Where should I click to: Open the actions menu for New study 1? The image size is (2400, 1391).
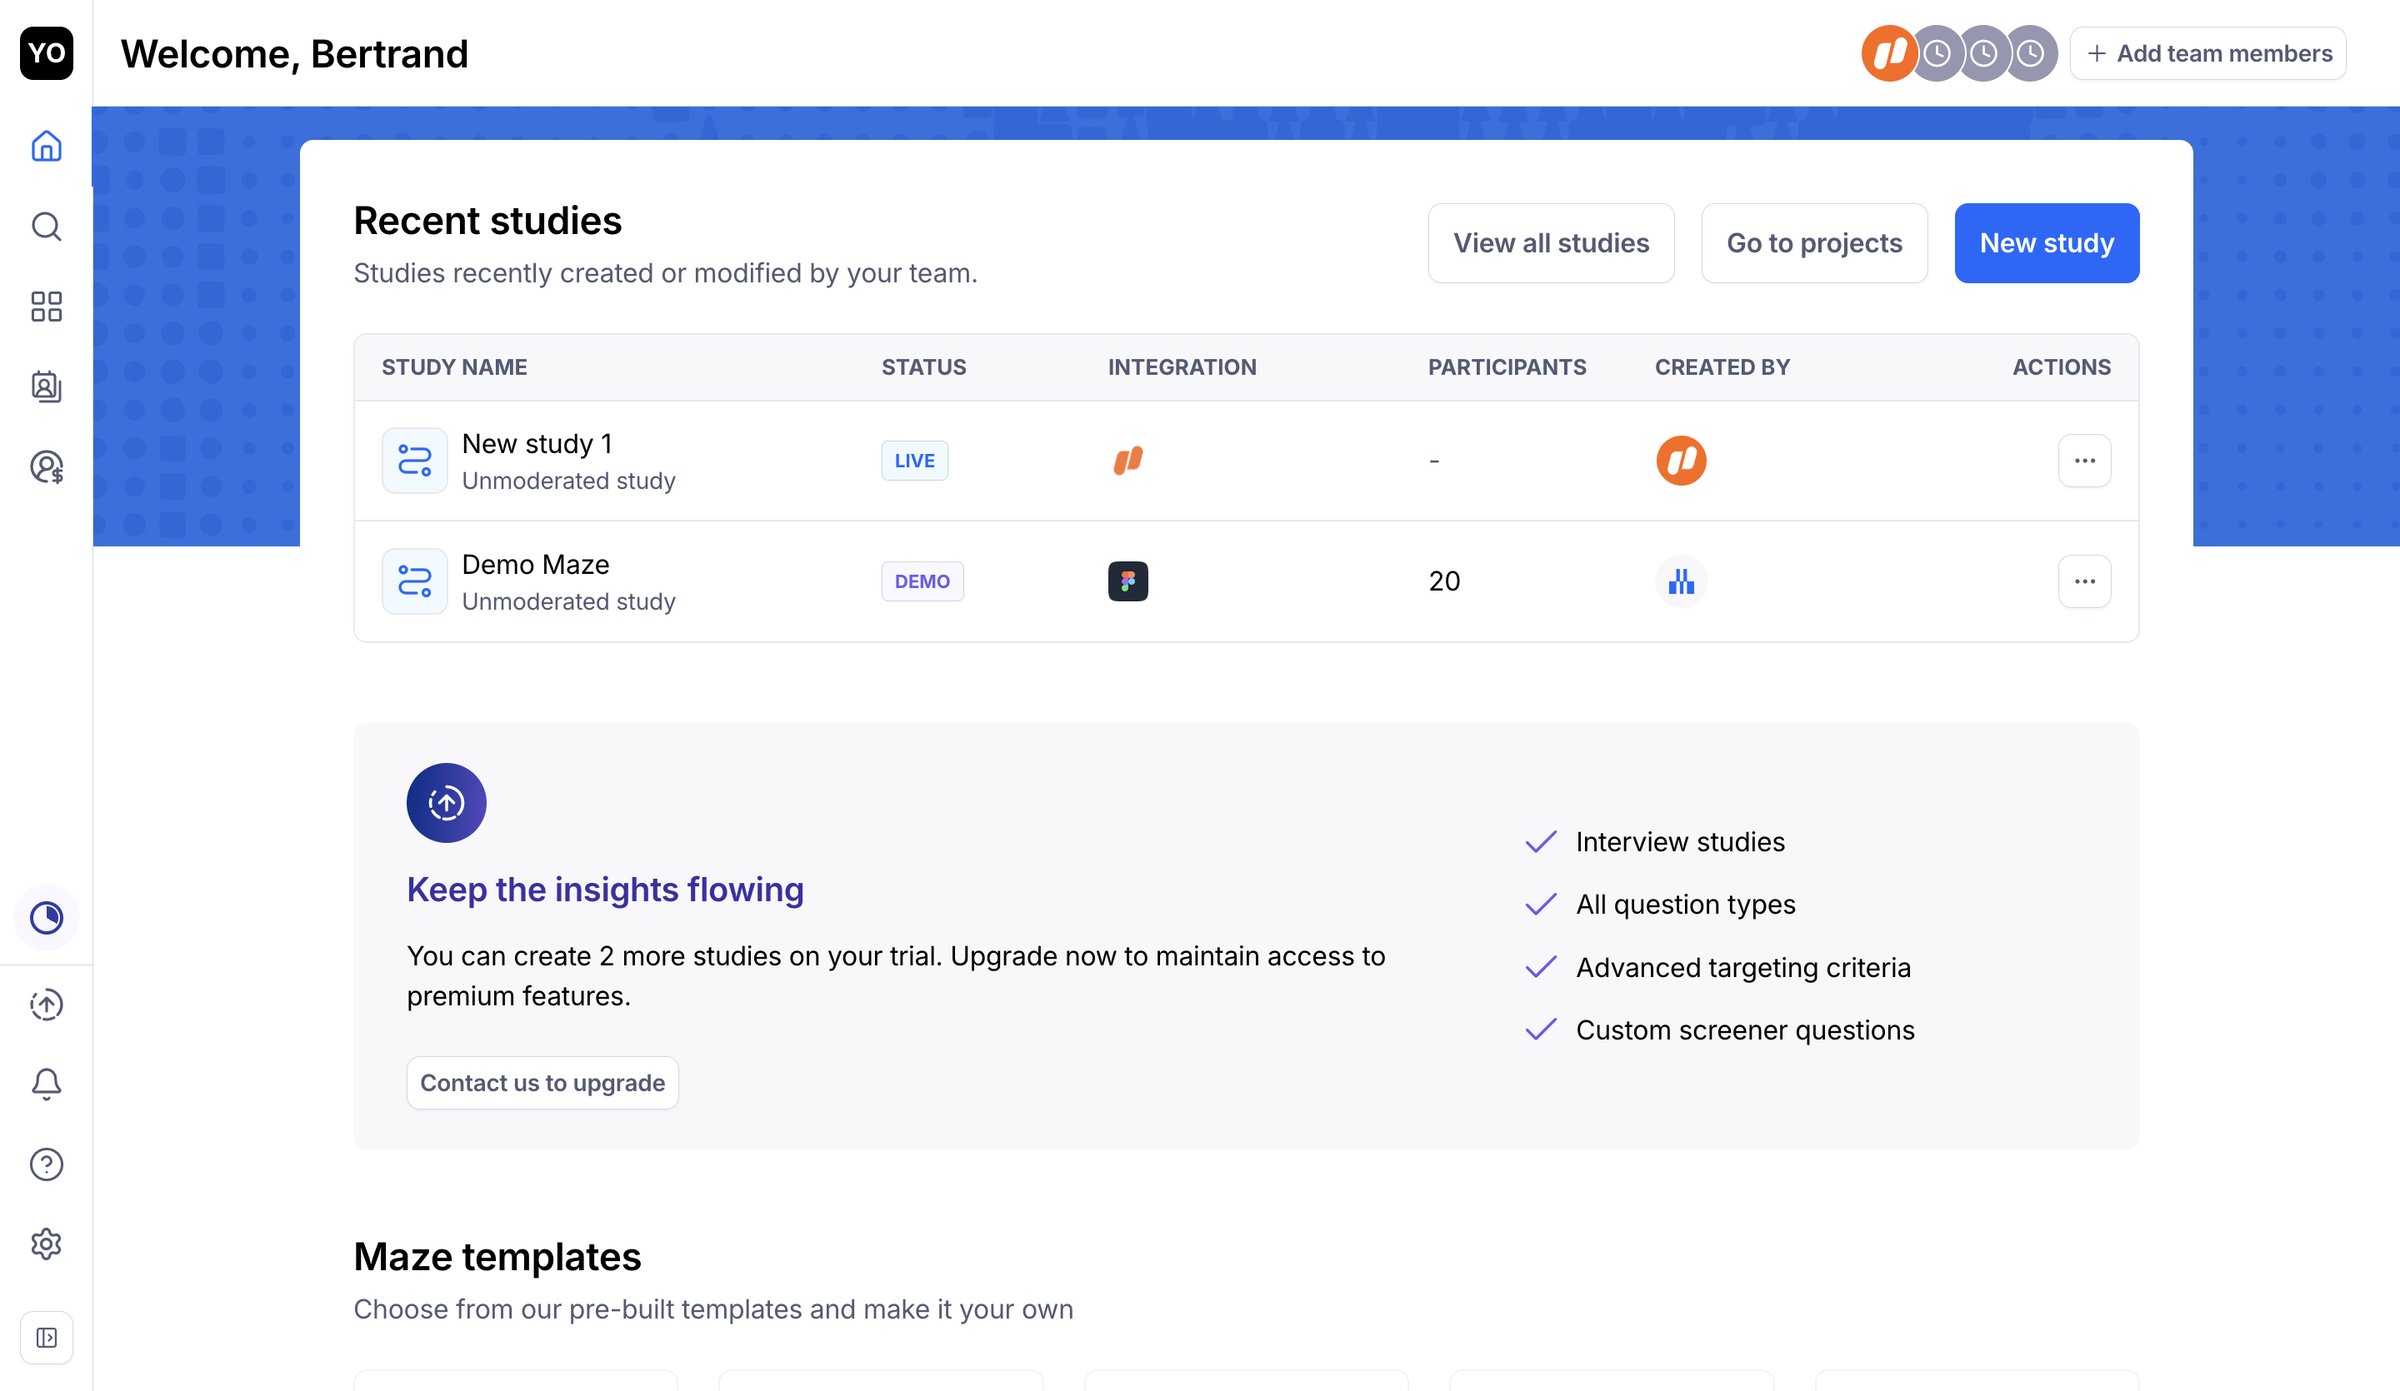(2084, 461)
